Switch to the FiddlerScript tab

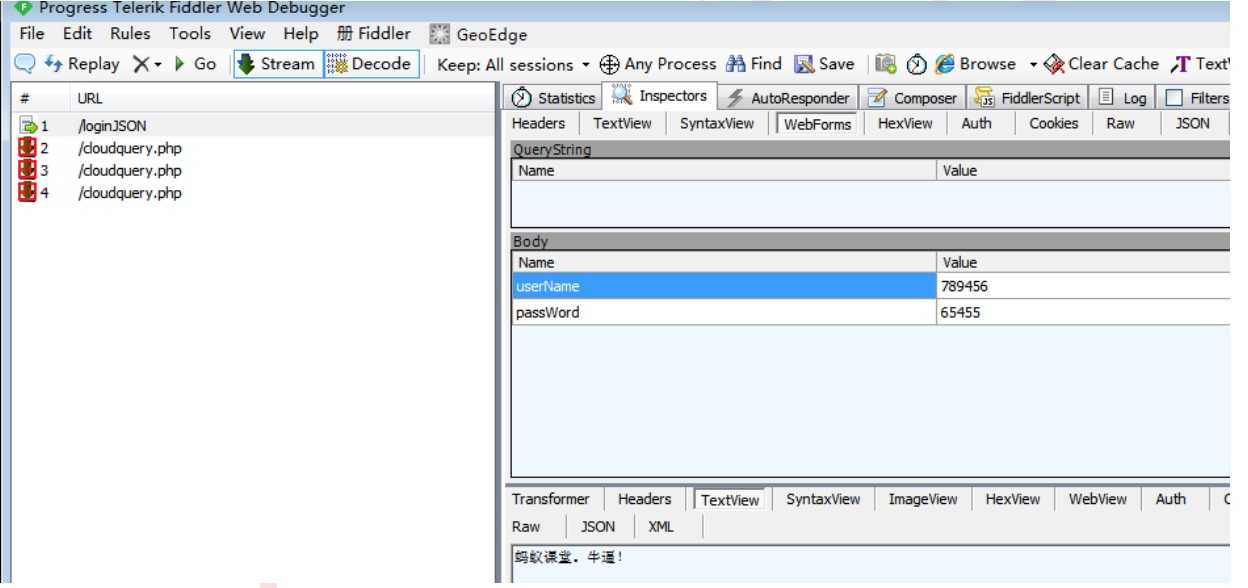pos(1028,97)
